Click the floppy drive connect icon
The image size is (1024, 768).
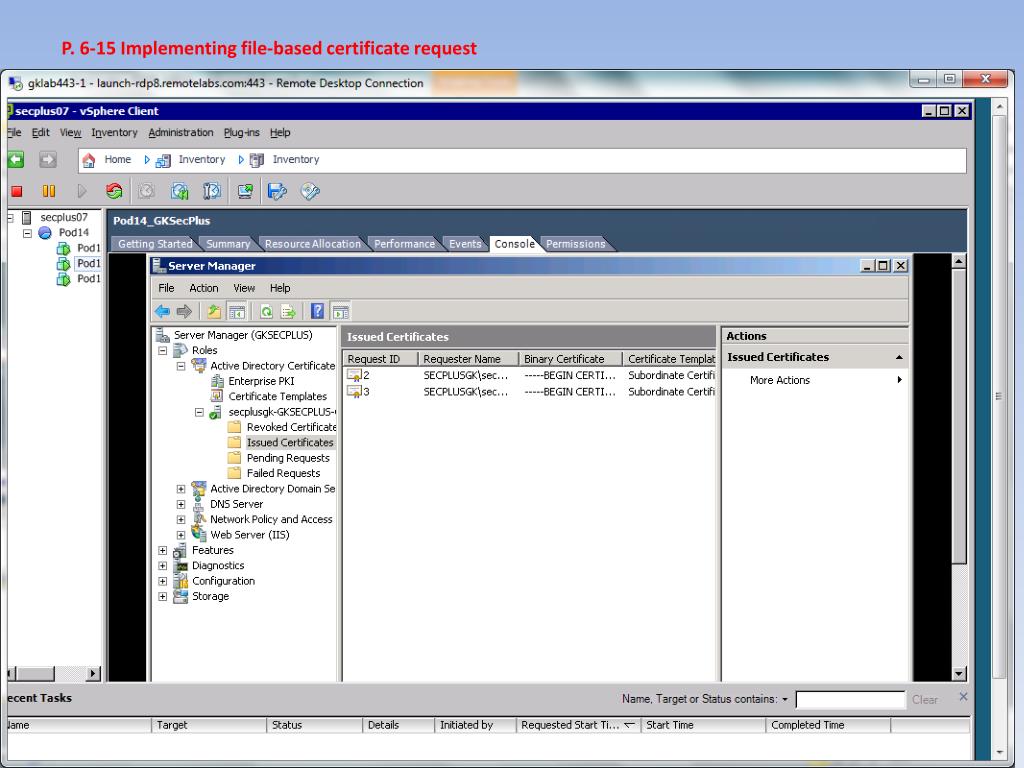tap(278, 191)
